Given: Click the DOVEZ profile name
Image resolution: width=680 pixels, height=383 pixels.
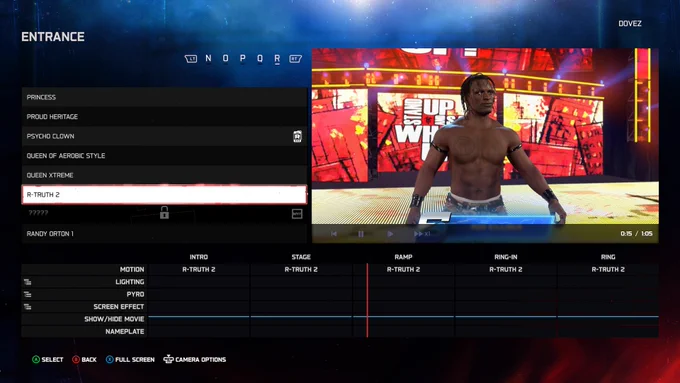Looking at the screenshot, I should click(x=630, y=23).
